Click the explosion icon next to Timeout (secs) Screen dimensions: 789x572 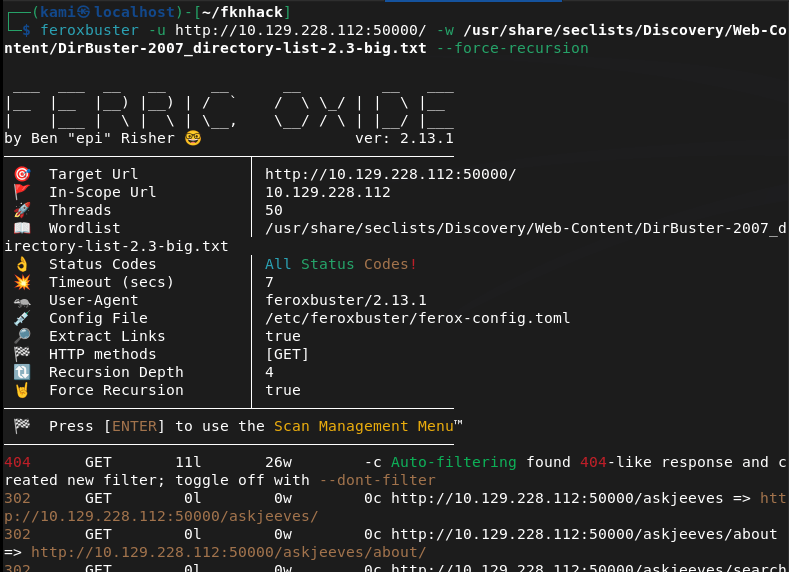pos(22,282)
